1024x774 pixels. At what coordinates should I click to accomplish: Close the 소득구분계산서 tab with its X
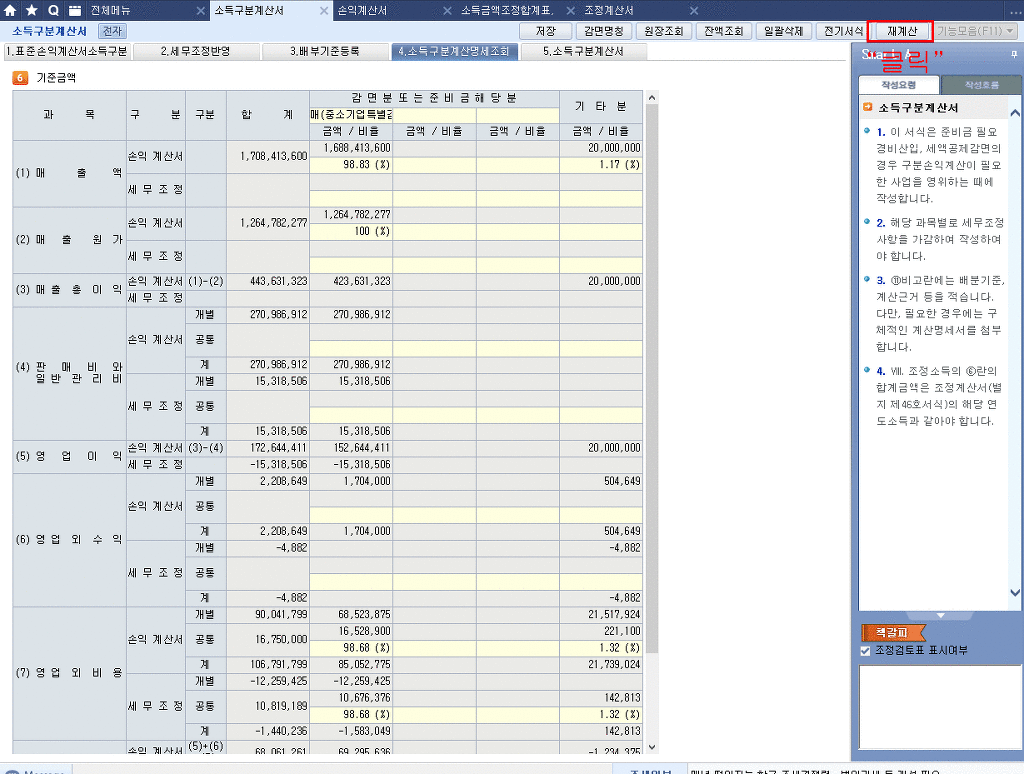(x=324, y=10)
